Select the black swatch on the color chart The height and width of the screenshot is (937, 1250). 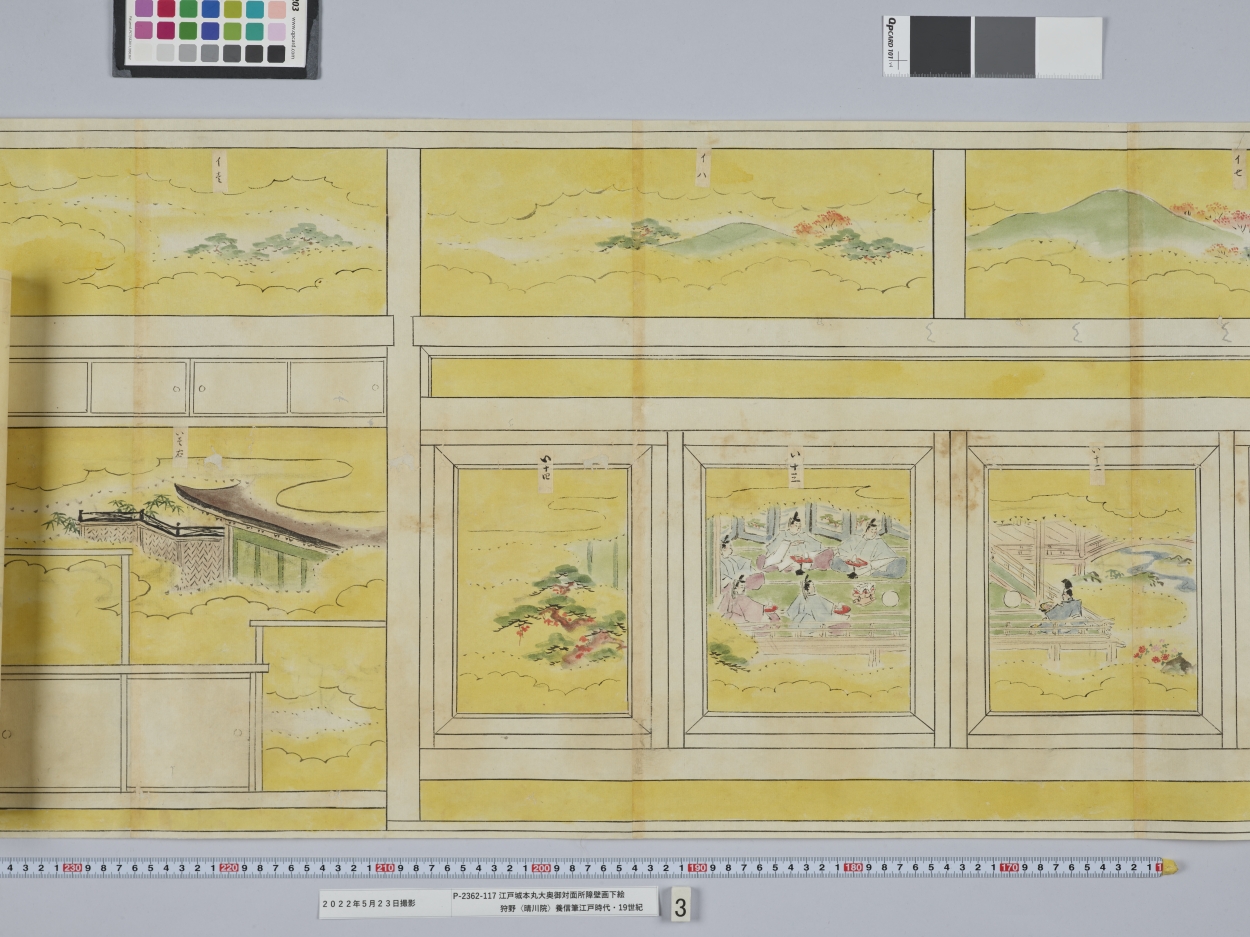tap(276, 54)
